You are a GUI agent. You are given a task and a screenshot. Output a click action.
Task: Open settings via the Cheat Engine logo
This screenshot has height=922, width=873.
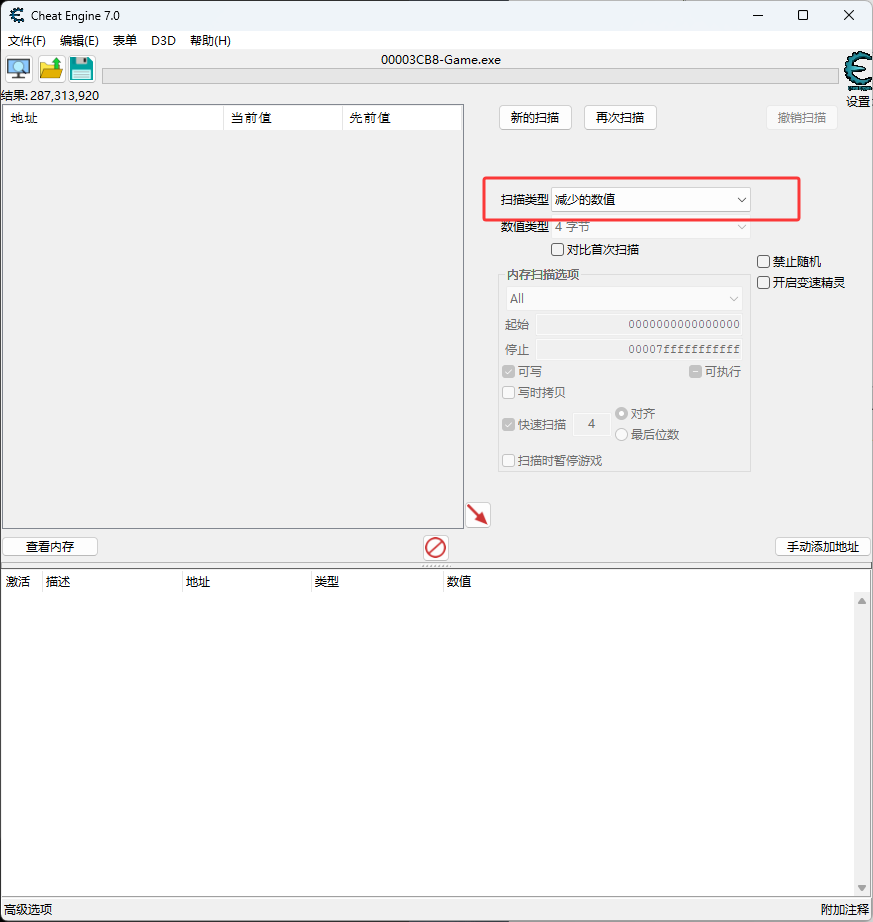pos(858,70)
